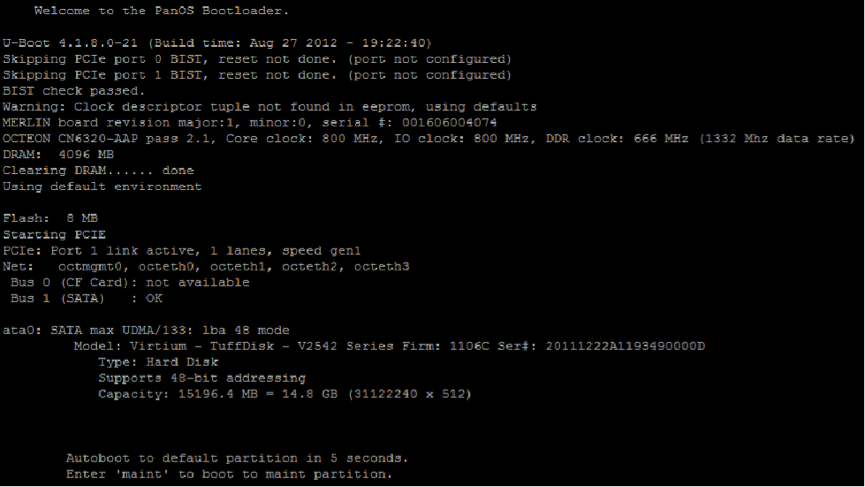865x487 pixels.
Task: Click the 'Bus 1 (SATA) : OK' line
Action: (87, 298)
